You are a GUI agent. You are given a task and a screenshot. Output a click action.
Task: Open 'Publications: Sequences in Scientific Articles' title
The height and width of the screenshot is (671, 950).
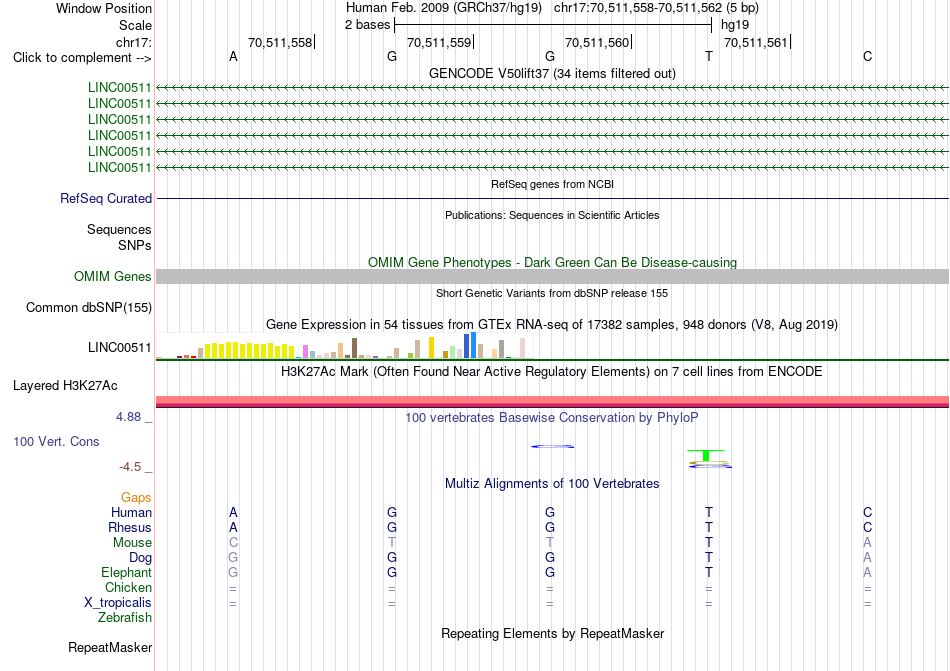click(x=552, y=215)
